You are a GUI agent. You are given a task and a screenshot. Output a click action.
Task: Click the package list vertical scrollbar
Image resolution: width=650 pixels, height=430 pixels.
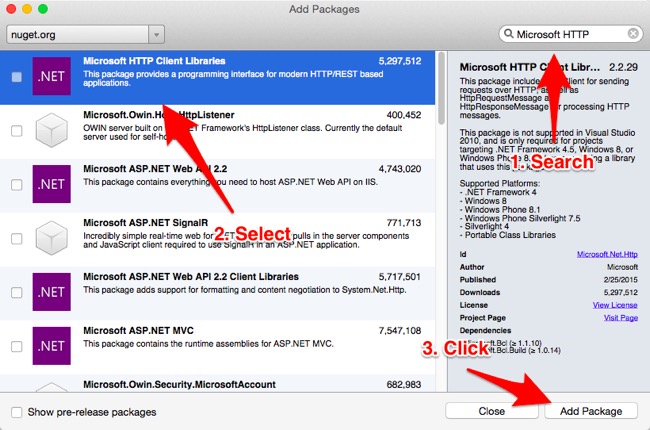(x=441, y=88)
